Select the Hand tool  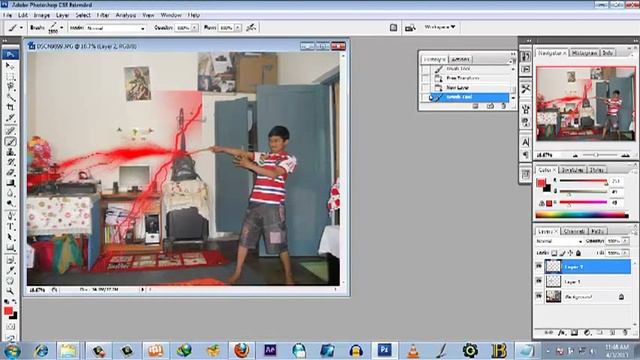tap(10, 281)
